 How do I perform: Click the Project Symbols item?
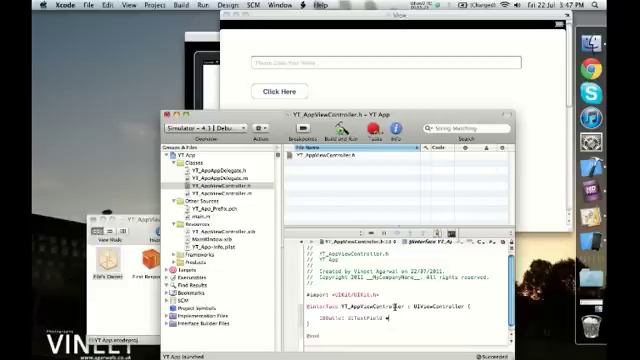tap(197, 308)
